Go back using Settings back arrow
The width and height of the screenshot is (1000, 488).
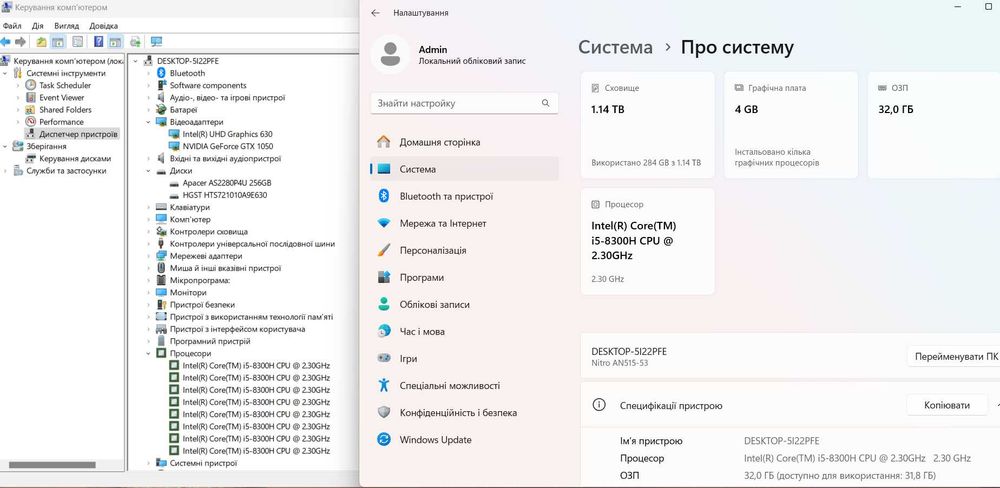pos(376,13)
